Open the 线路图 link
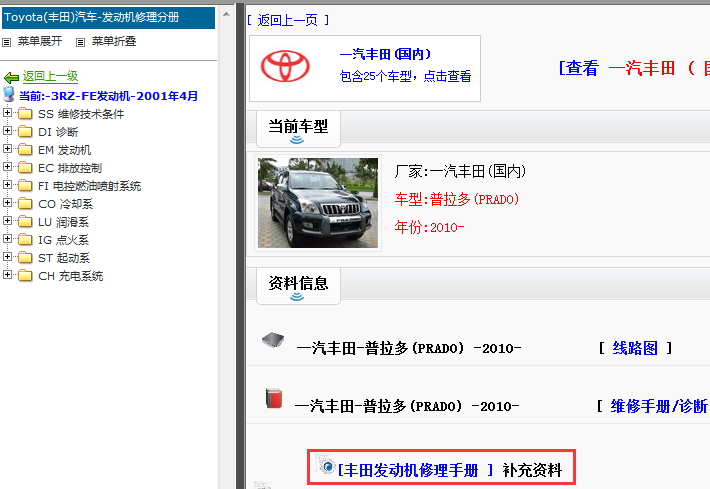Screen dimensions: 710x489 [x=635, y=348]
